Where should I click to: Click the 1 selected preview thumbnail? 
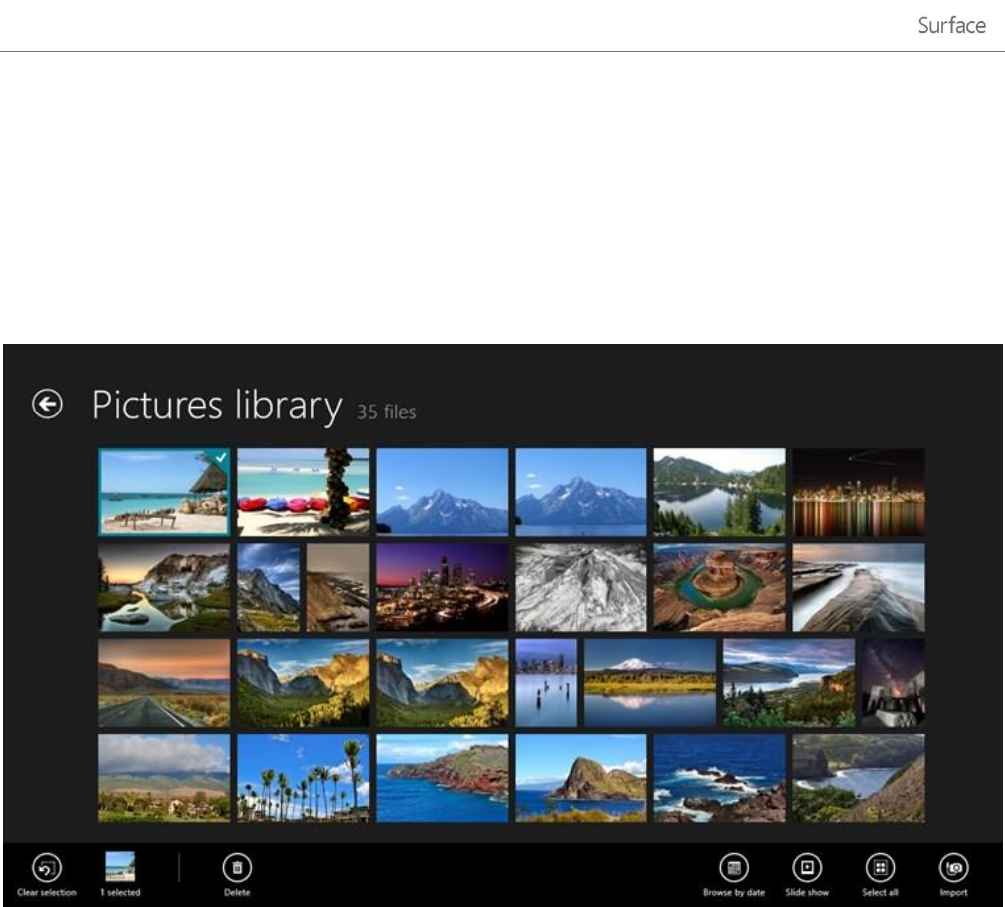click(120, 866)
